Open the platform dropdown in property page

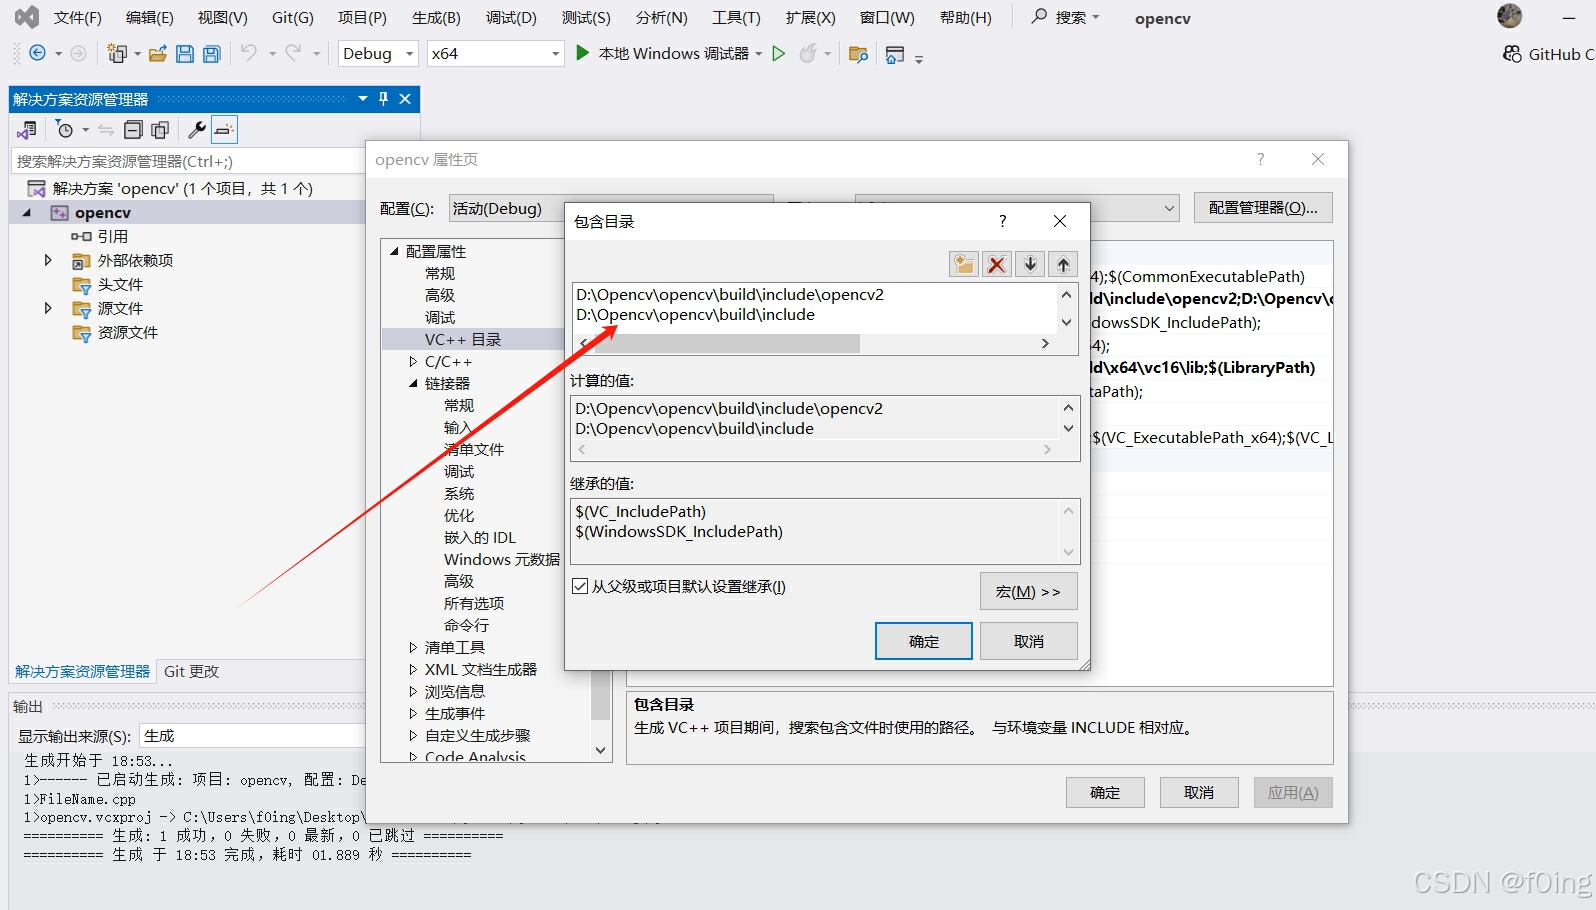point(1169,208)
